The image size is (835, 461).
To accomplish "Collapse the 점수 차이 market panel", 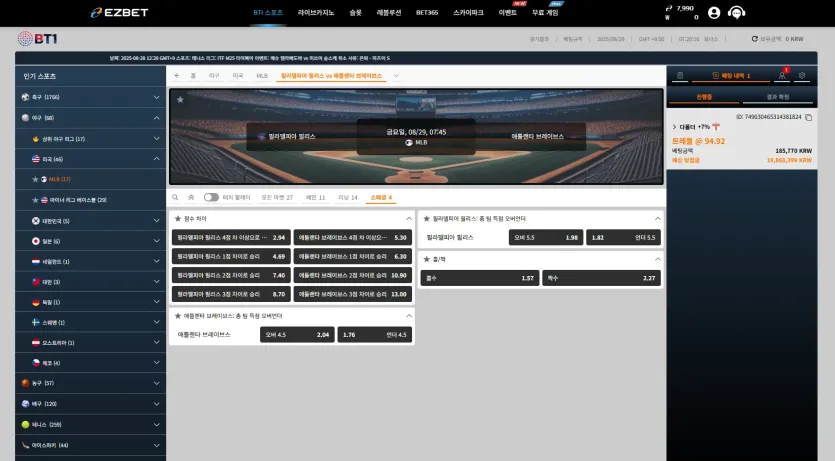I will [409, 219].
